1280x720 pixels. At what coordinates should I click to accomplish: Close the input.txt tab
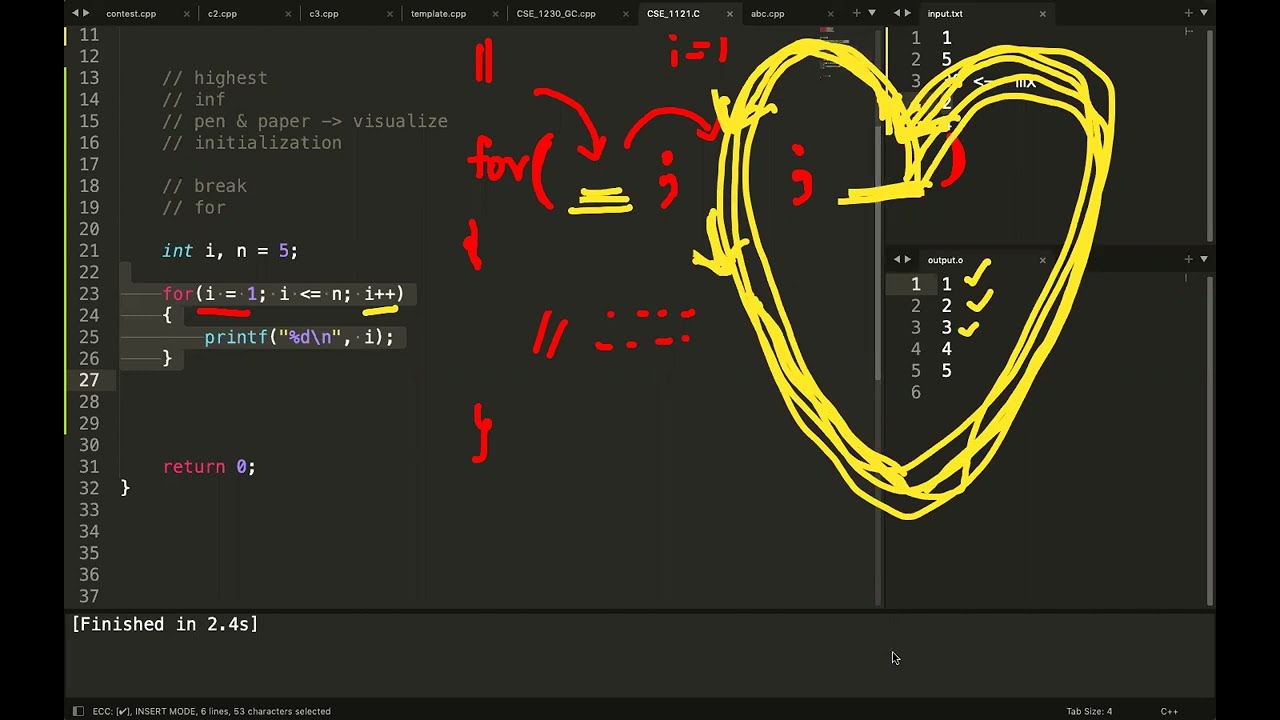click(x=1042, y=14)
